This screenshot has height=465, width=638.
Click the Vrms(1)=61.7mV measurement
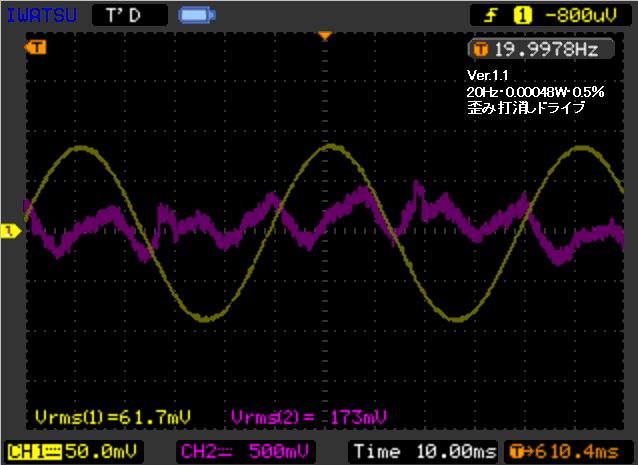click(x=113, y=417)
